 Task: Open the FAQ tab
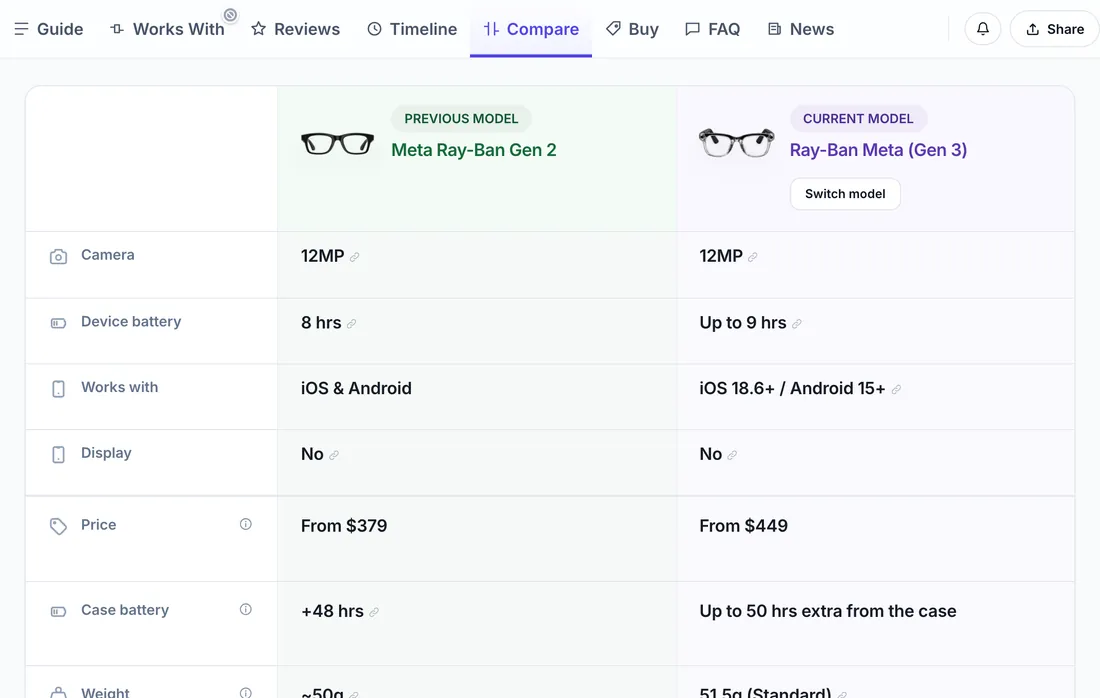click(712, 29)
